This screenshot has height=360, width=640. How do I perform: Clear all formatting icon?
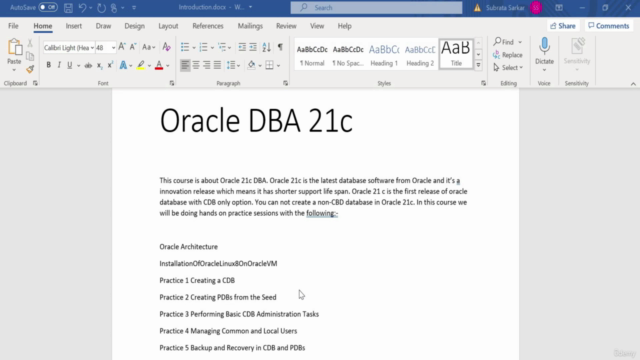pyautogui.click(x=166, y=47)
